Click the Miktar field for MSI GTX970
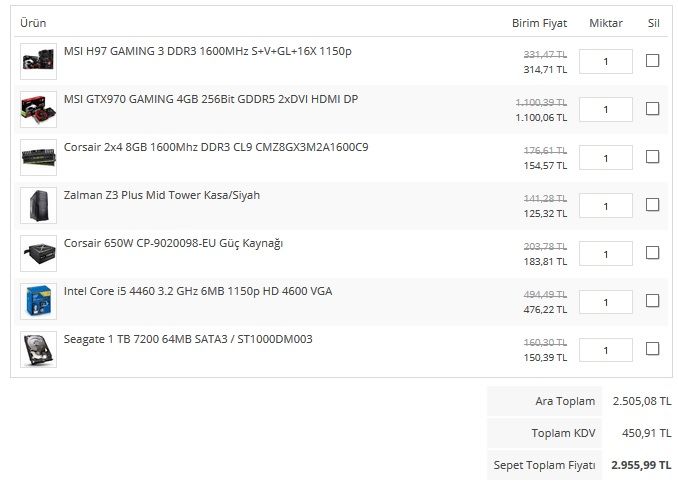This screenshot has height=497, width=678. coord(606,110)
